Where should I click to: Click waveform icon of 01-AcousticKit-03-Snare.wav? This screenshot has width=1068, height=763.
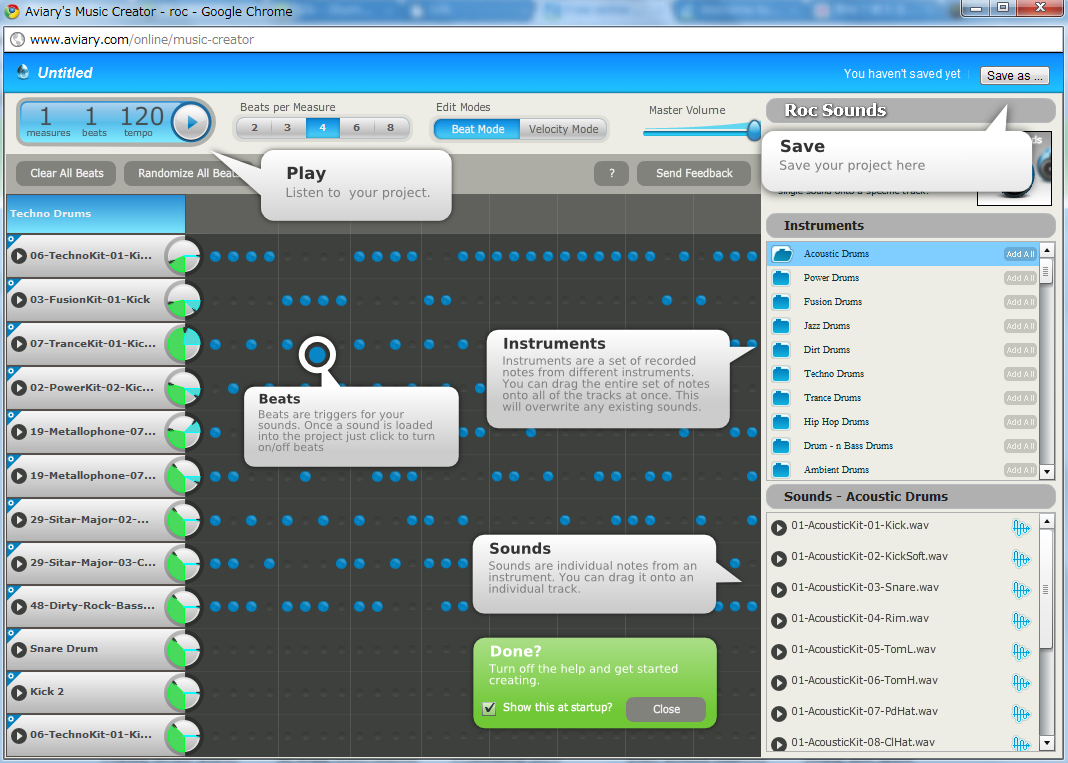pos(1020,589)
